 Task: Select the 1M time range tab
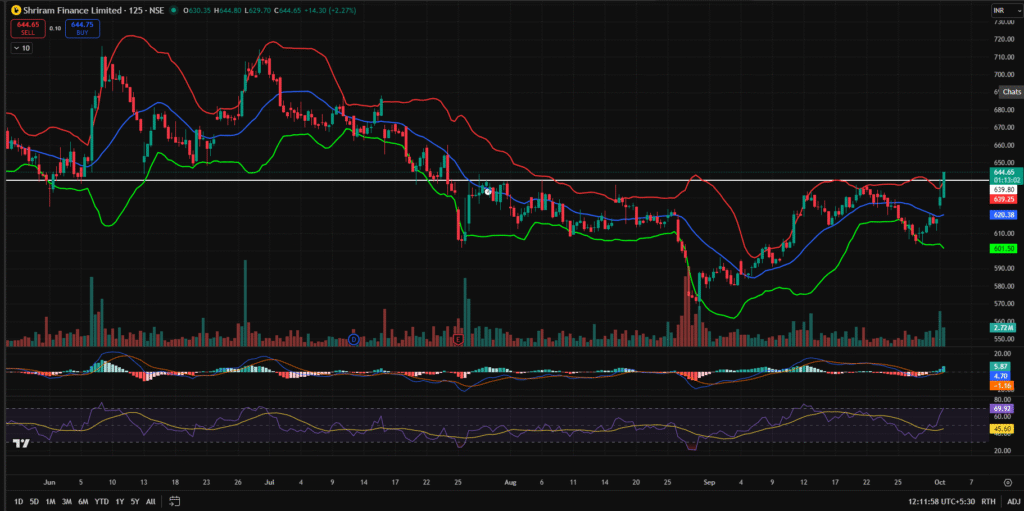[50, 501]
